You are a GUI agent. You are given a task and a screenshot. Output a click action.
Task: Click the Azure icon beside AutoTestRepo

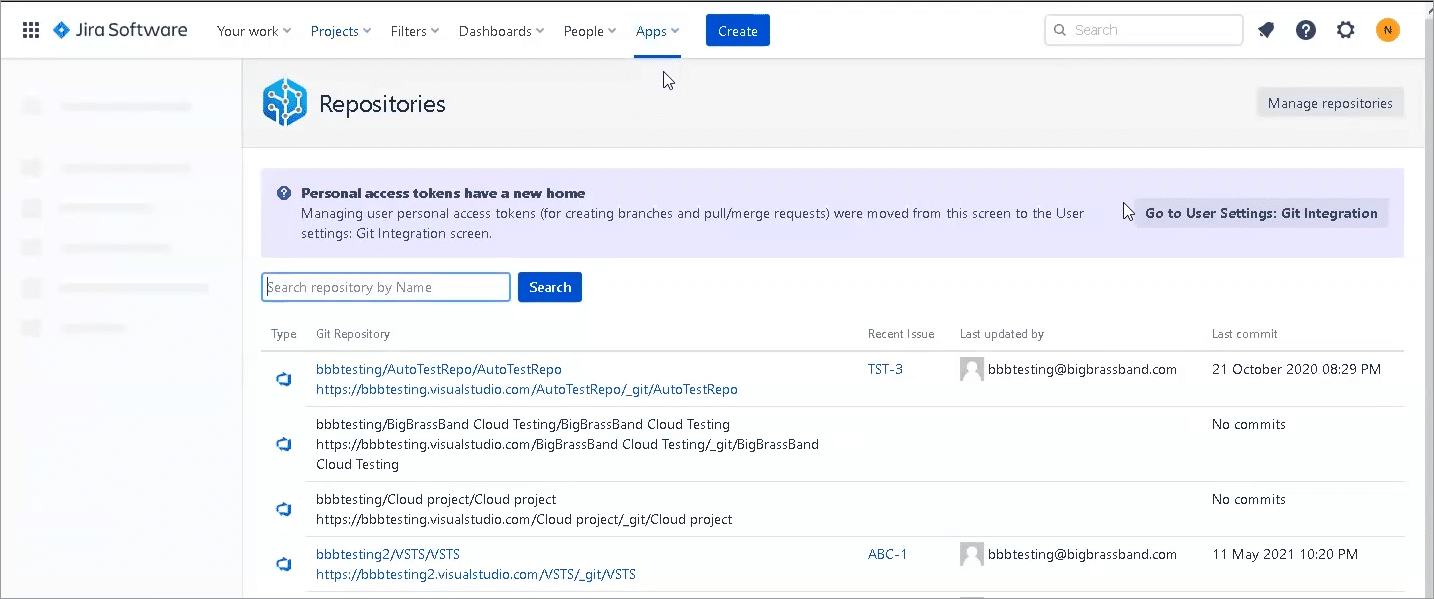click(x=284, y=379)
